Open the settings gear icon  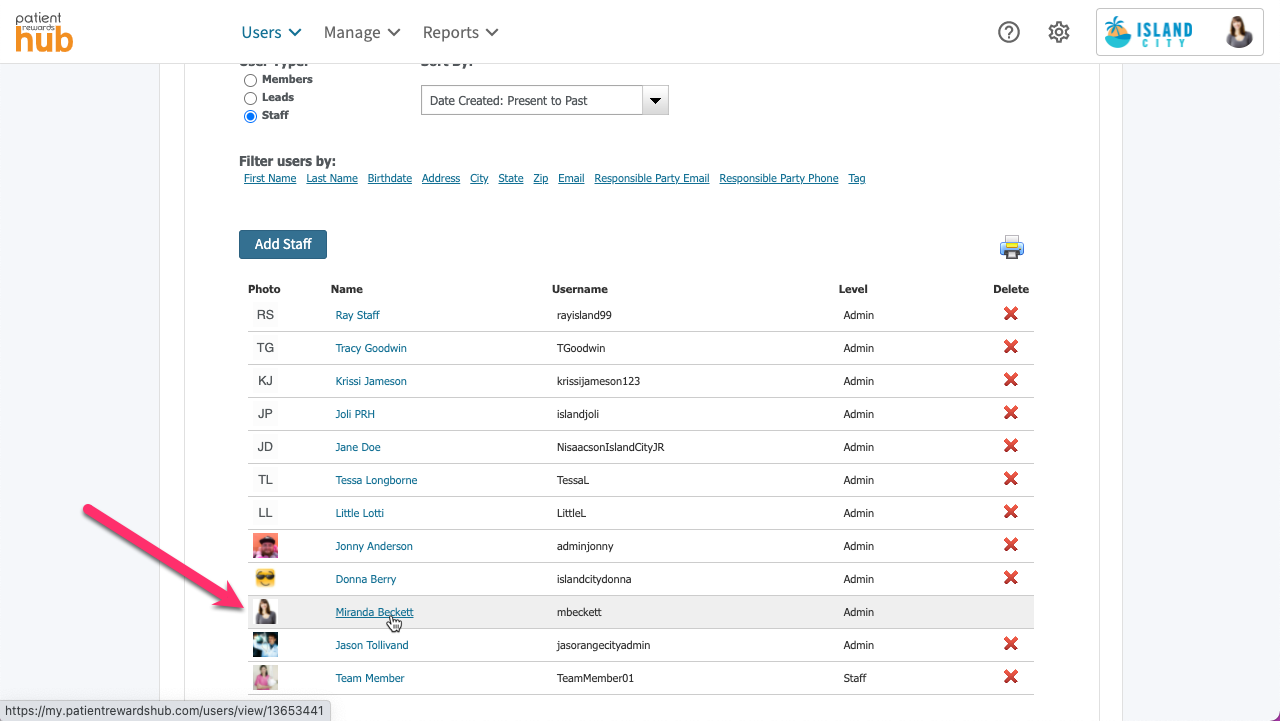(x=1059, y=32)
